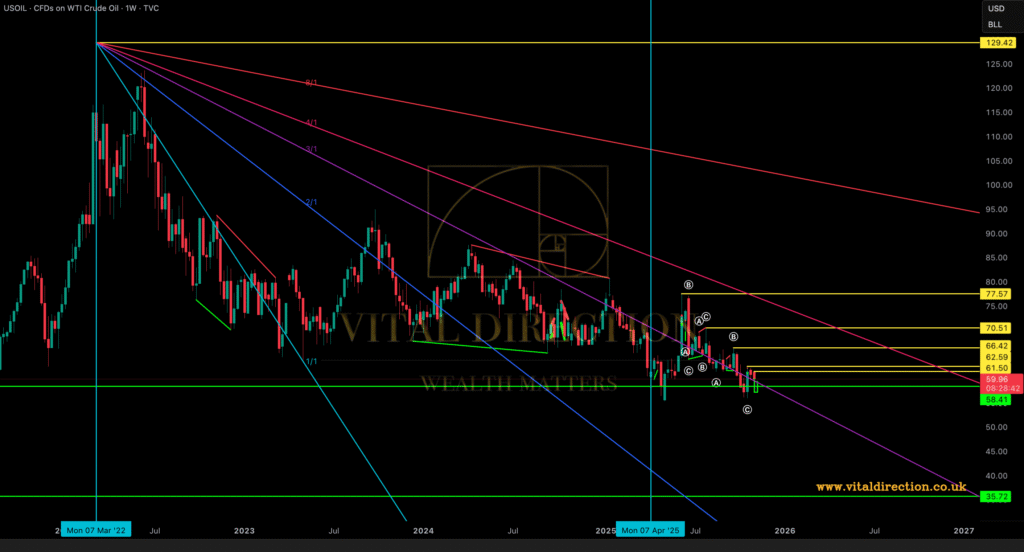Select the 2/1 Gann fan label
Screen dimensions: 1024x552
pos(311,202)
